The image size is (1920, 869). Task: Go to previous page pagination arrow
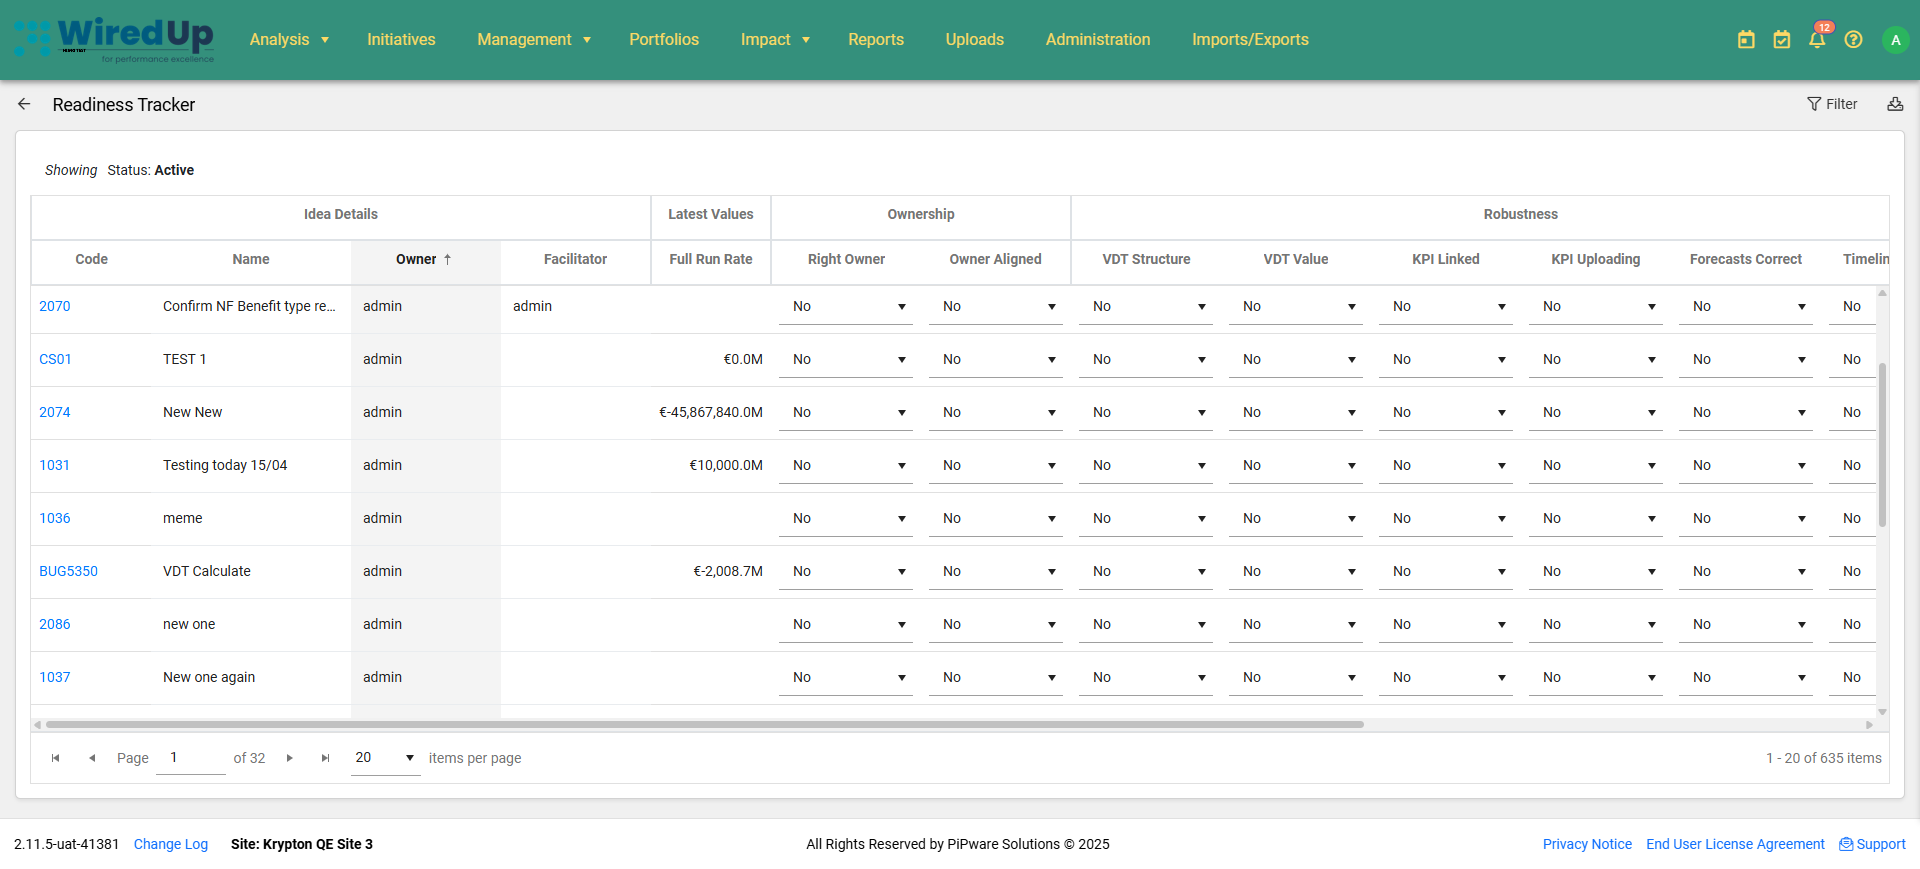pyautogui.click(x=92, y=758)
